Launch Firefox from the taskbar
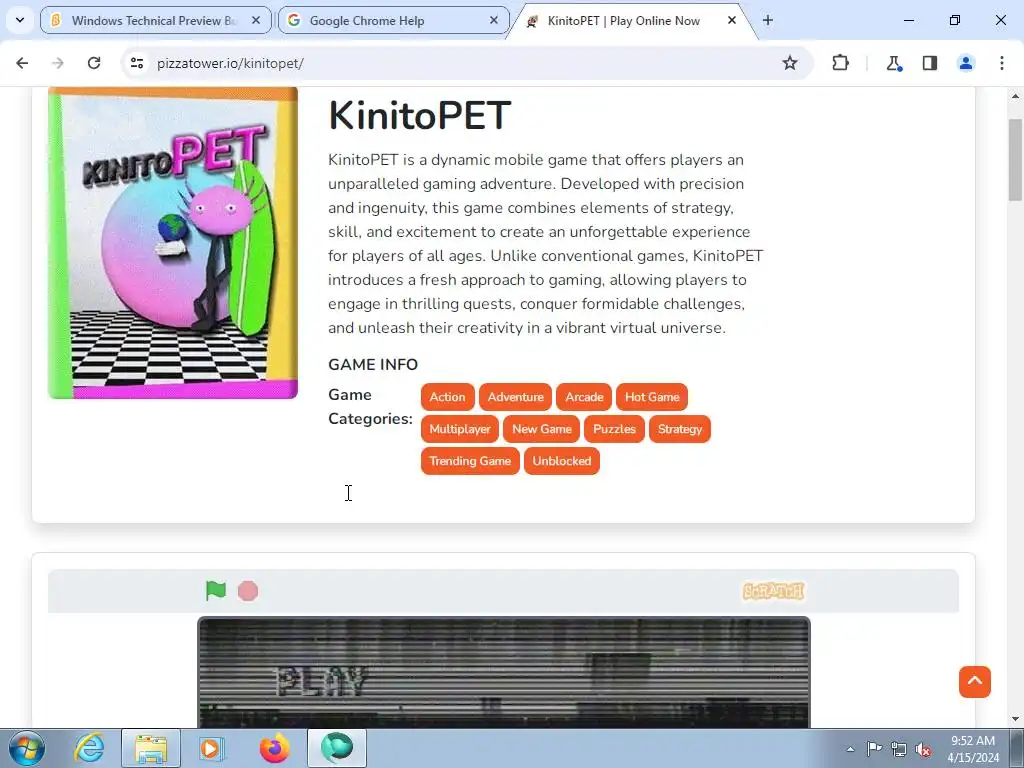The image size is (1024, 768). click(274, 748)
